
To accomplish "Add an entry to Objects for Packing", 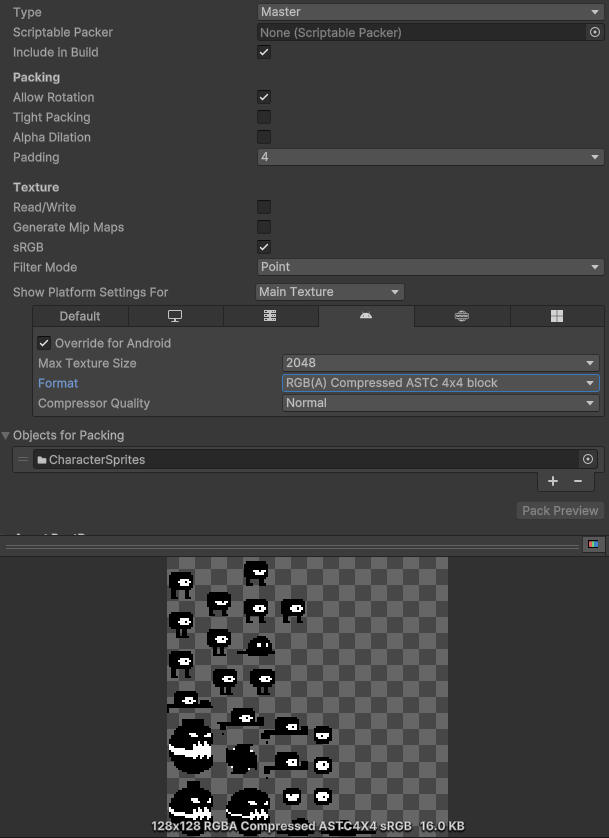I will 553,481.
